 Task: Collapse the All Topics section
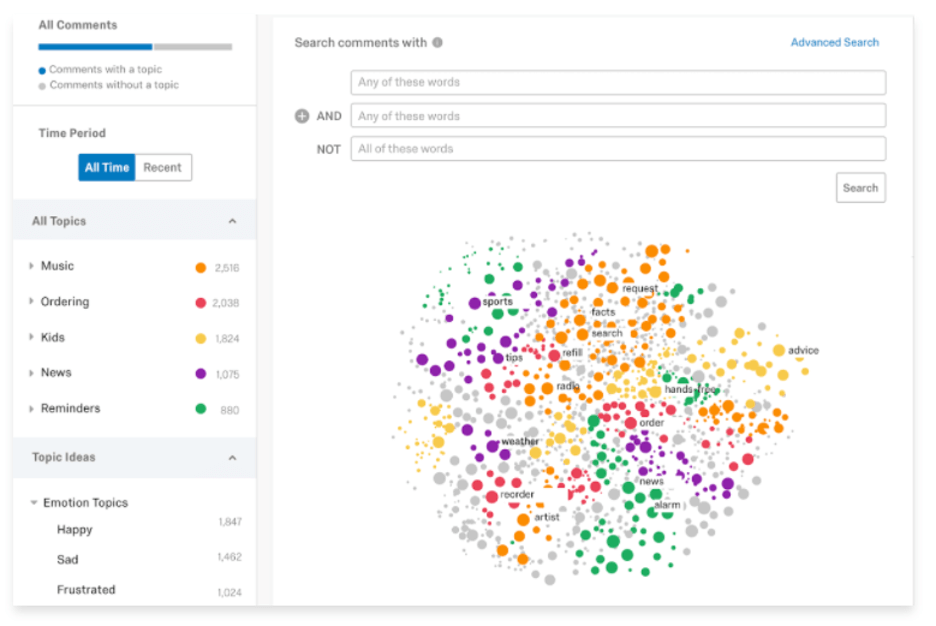tap(233, 221)
